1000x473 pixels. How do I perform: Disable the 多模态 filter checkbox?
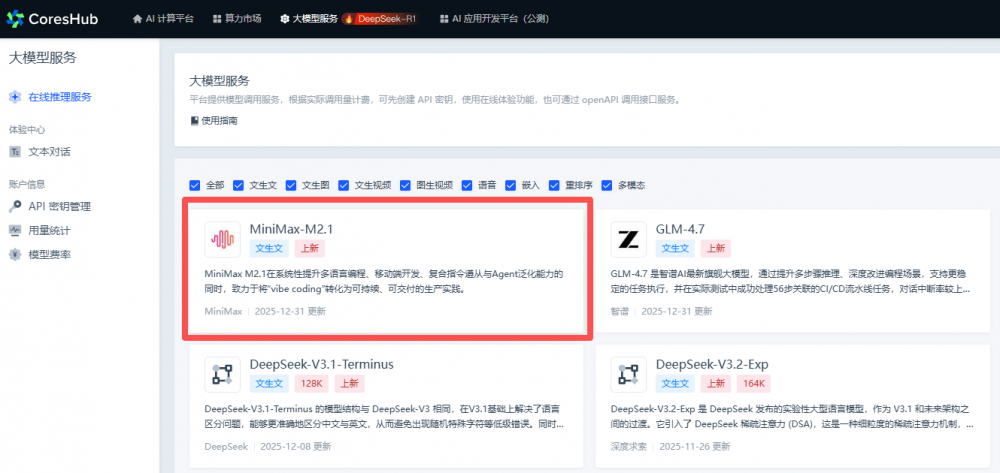pyautogui.click(x=607, y=185)
